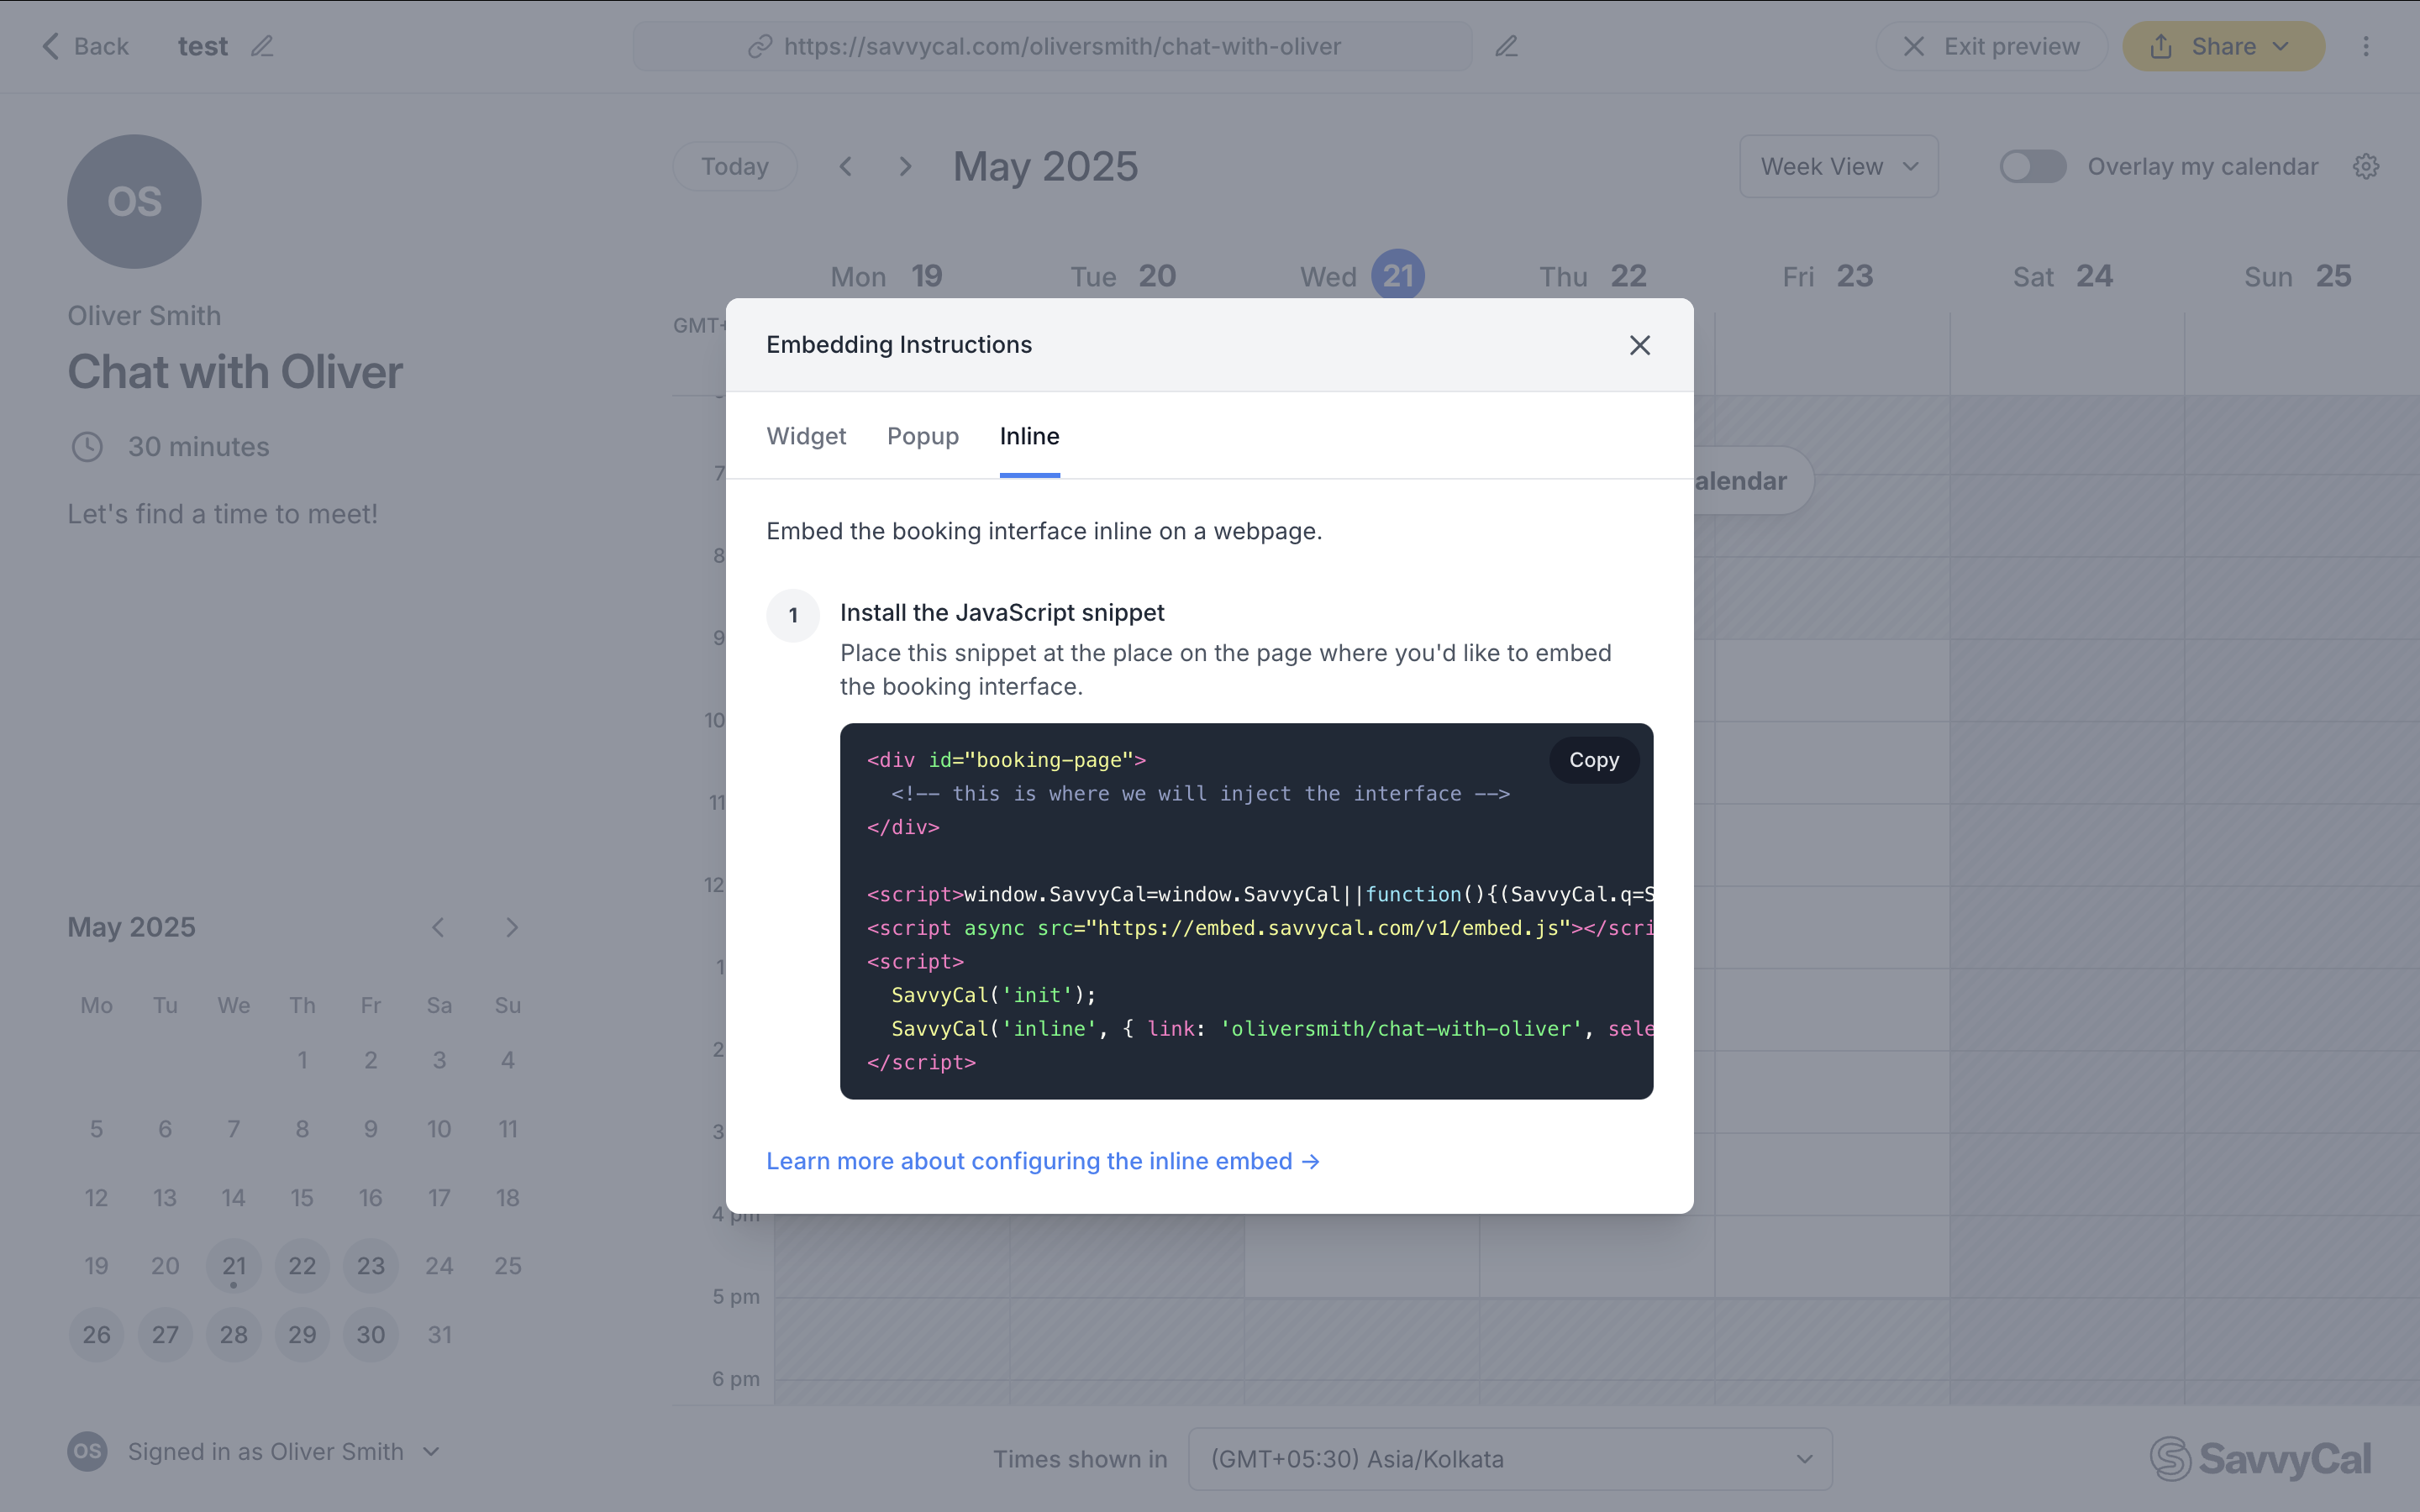Select May 29 in the mini calendar
2420x1512 pixels.
[x=302, y=1335]
